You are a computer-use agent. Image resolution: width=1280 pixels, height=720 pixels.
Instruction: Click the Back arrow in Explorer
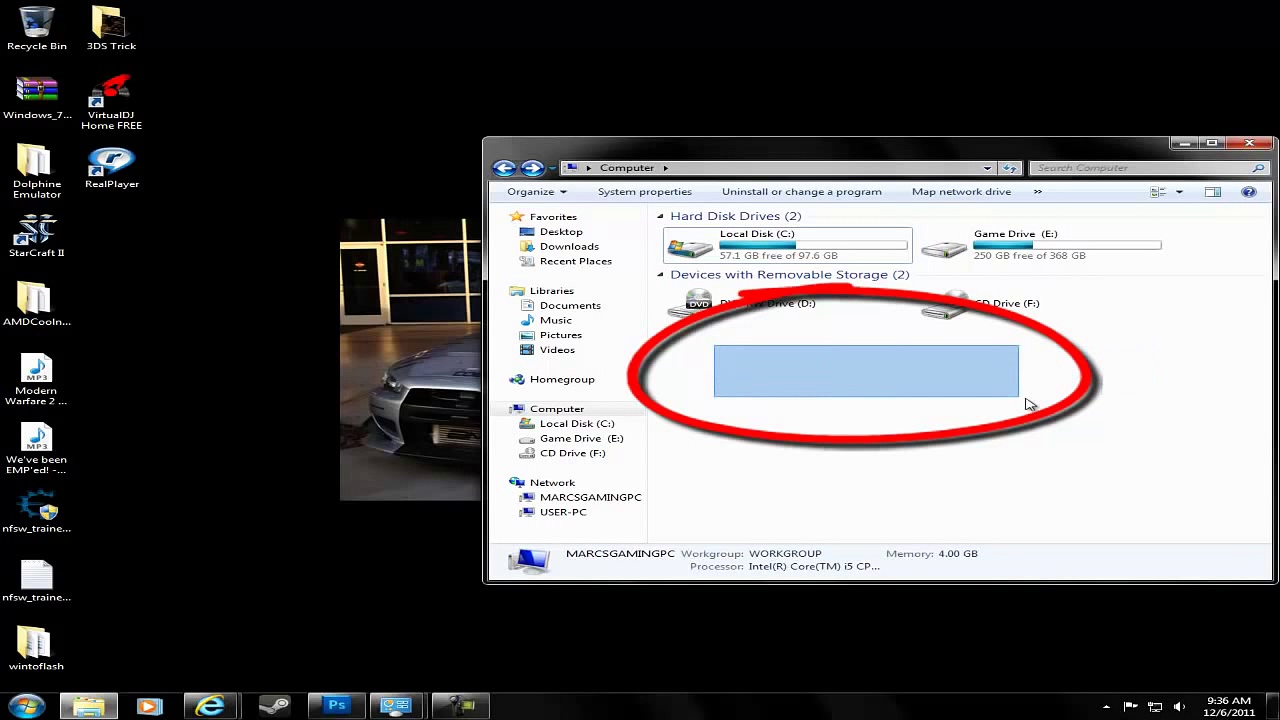[504, 168]
